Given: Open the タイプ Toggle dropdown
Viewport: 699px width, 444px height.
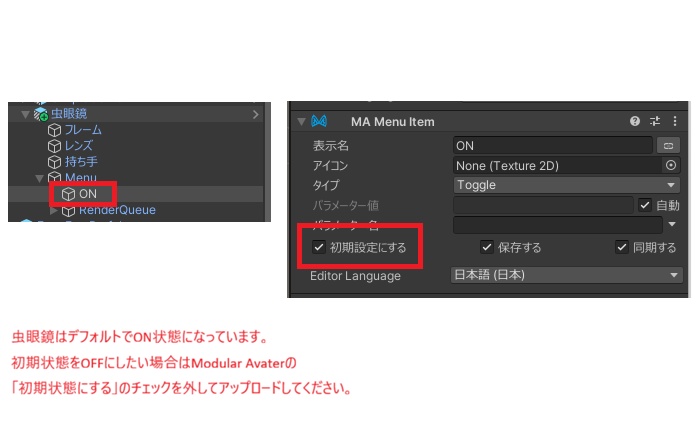Looking at the screenshot, I should point(567,185).
